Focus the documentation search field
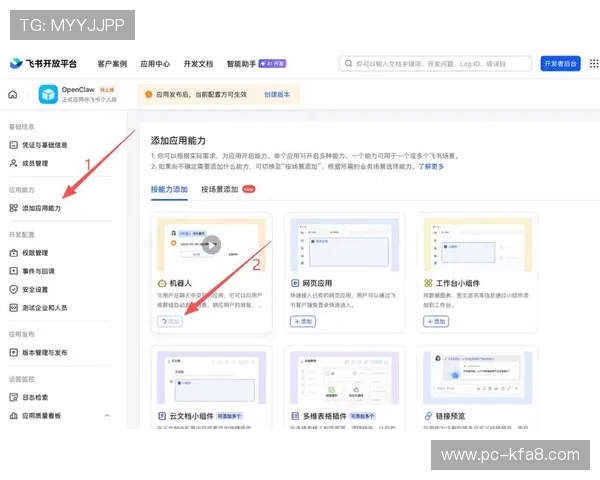600x480 pixels. tap(435, 64)
